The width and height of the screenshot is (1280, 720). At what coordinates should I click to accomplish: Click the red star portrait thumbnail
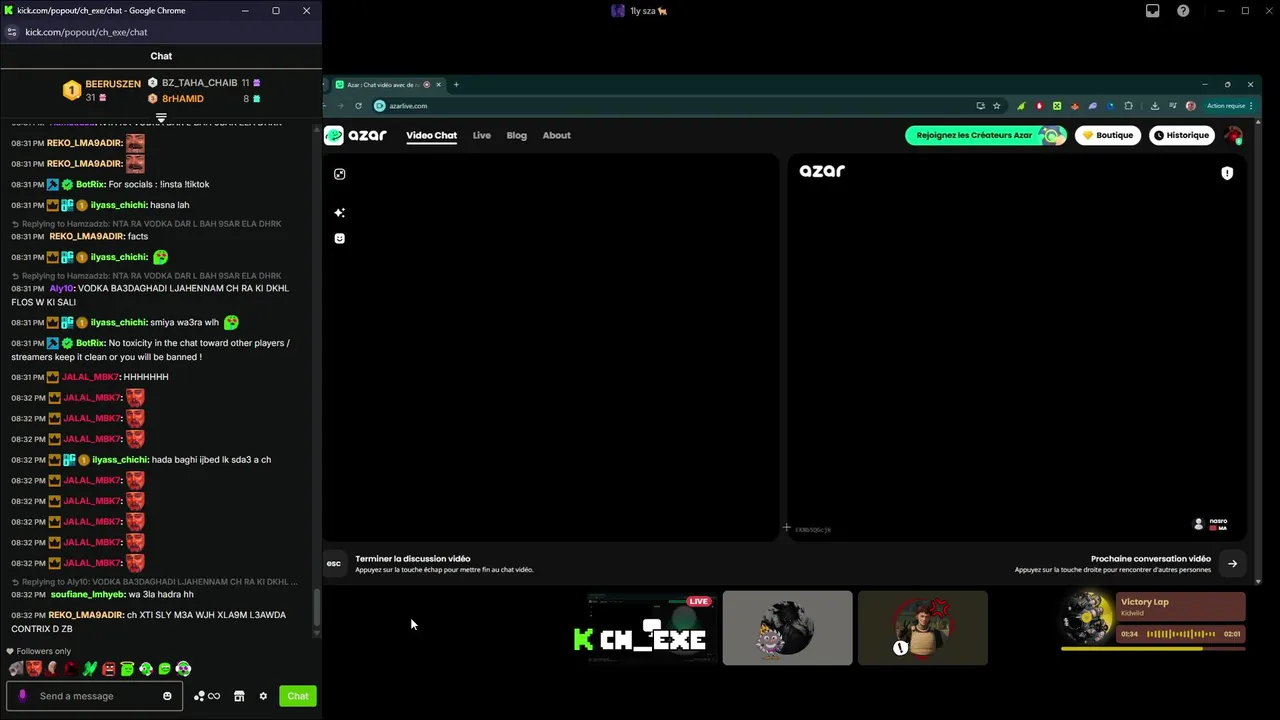point(923,628)
